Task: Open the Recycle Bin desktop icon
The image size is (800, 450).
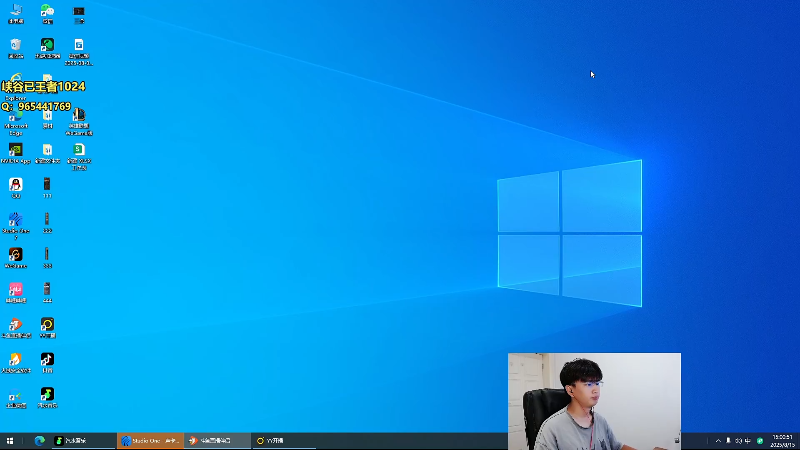Action: [x=16, y=48]
